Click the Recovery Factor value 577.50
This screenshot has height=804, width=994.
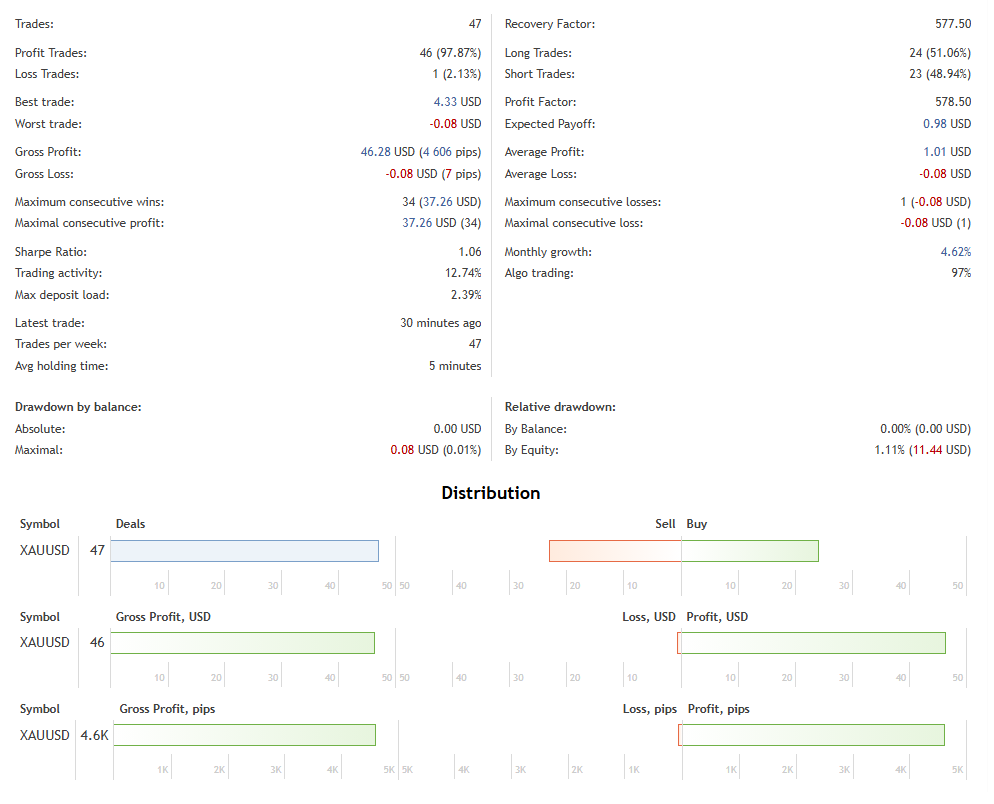click(951, 24)
